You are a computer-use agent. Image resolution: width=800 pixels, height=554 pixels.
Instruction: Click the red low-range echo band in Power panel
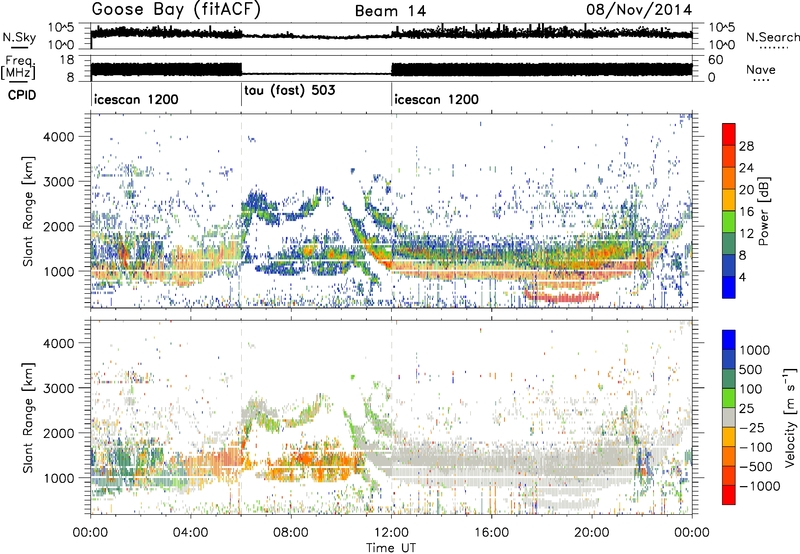click(561, 296)
